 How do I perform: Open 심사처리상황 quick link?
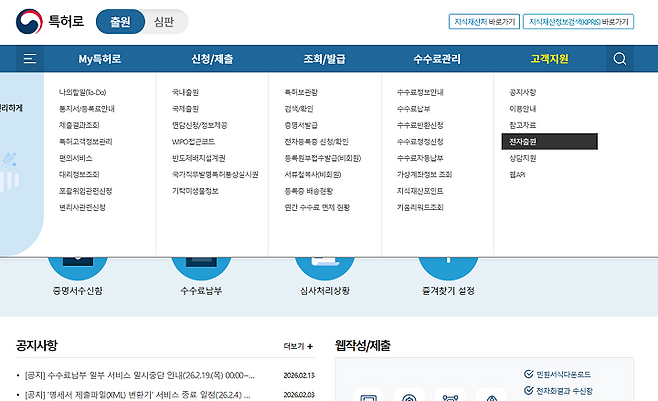coord(325,290)
